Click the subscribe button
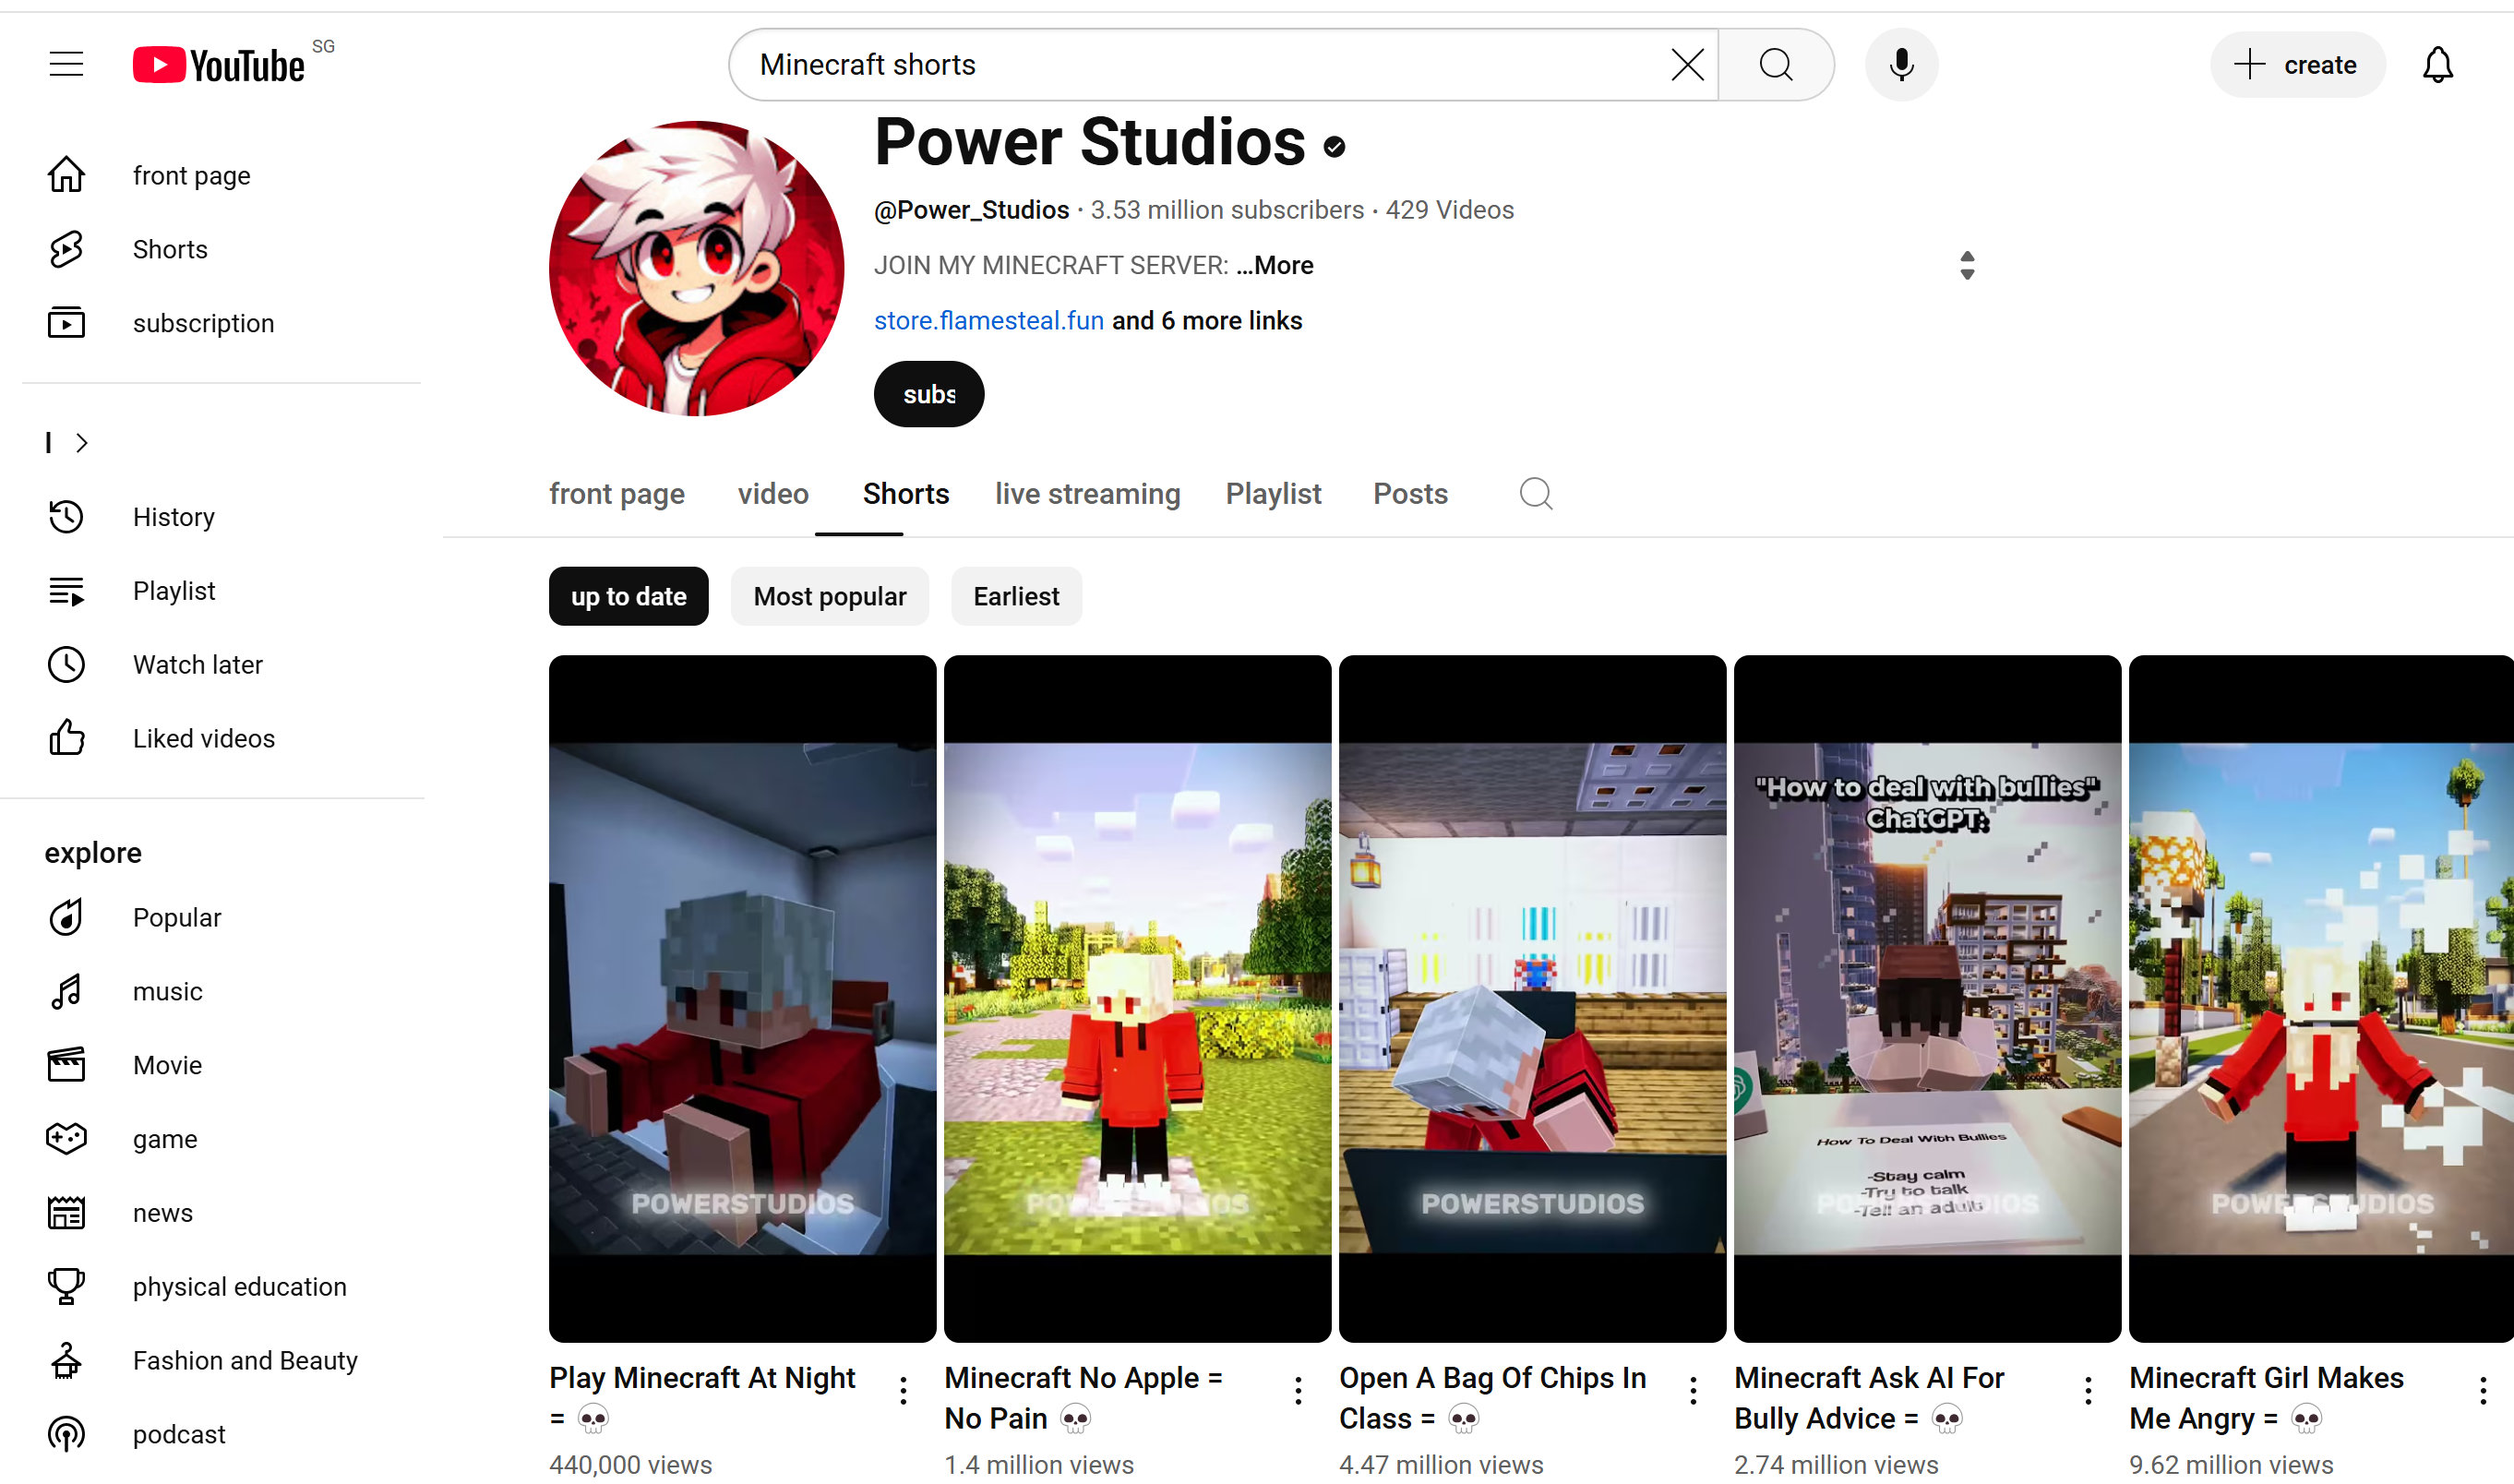Viewport: 2514px width, 1484px height. [928, 393]
